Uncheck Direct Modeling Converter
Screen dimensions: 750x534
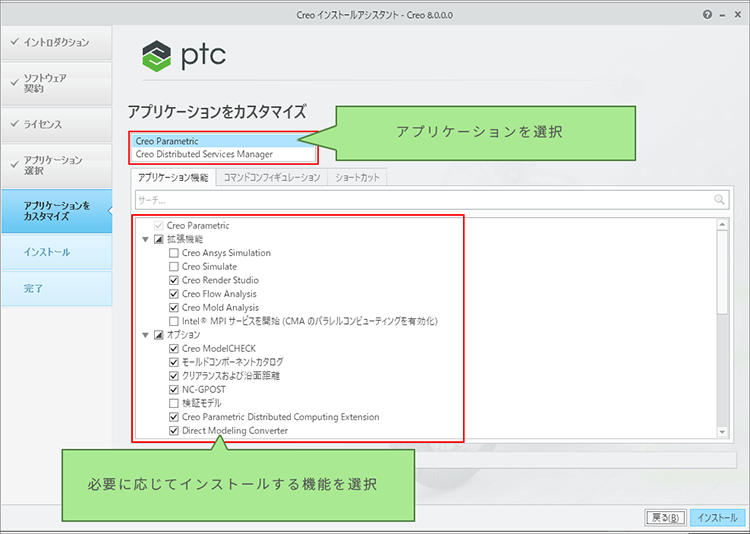coord(174,431)
